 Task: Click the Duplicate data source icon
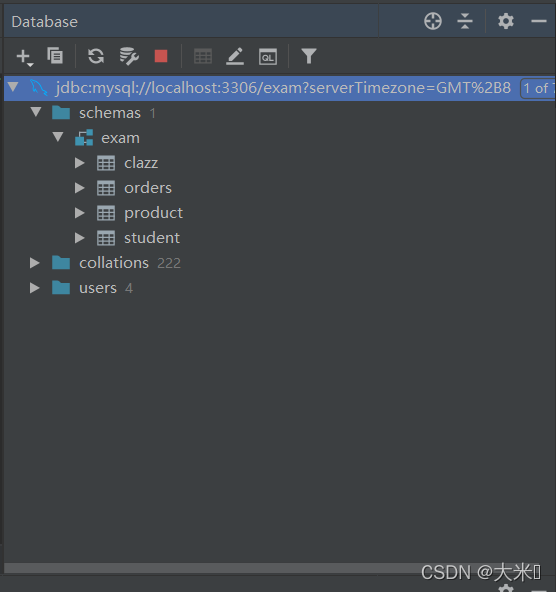(55, 56)
